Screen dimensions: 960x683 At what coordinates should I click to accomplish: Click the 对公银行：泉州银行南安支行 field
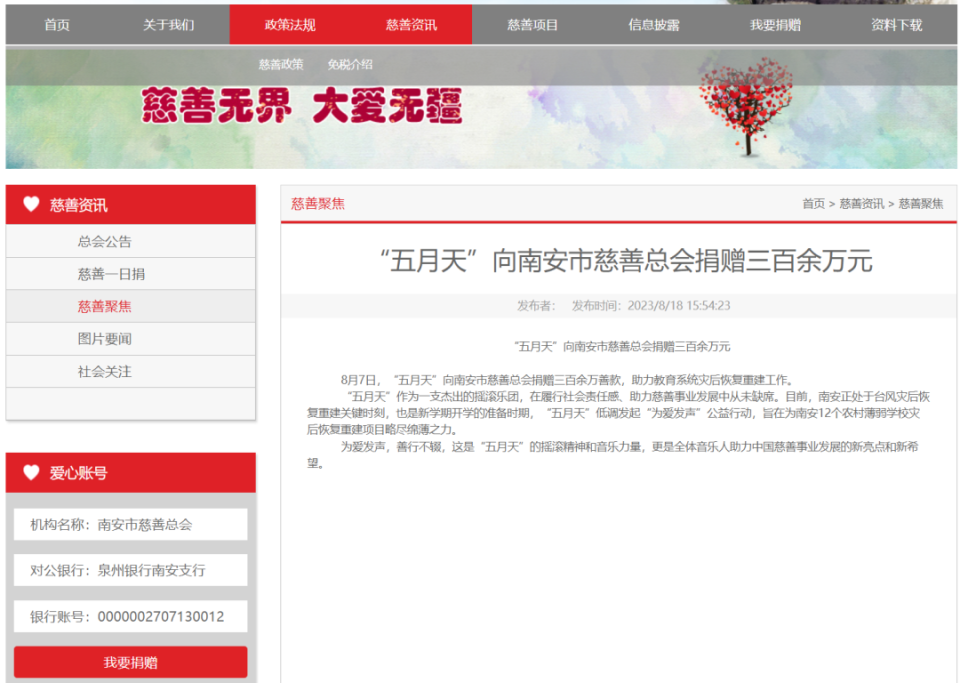coord(130,570)
